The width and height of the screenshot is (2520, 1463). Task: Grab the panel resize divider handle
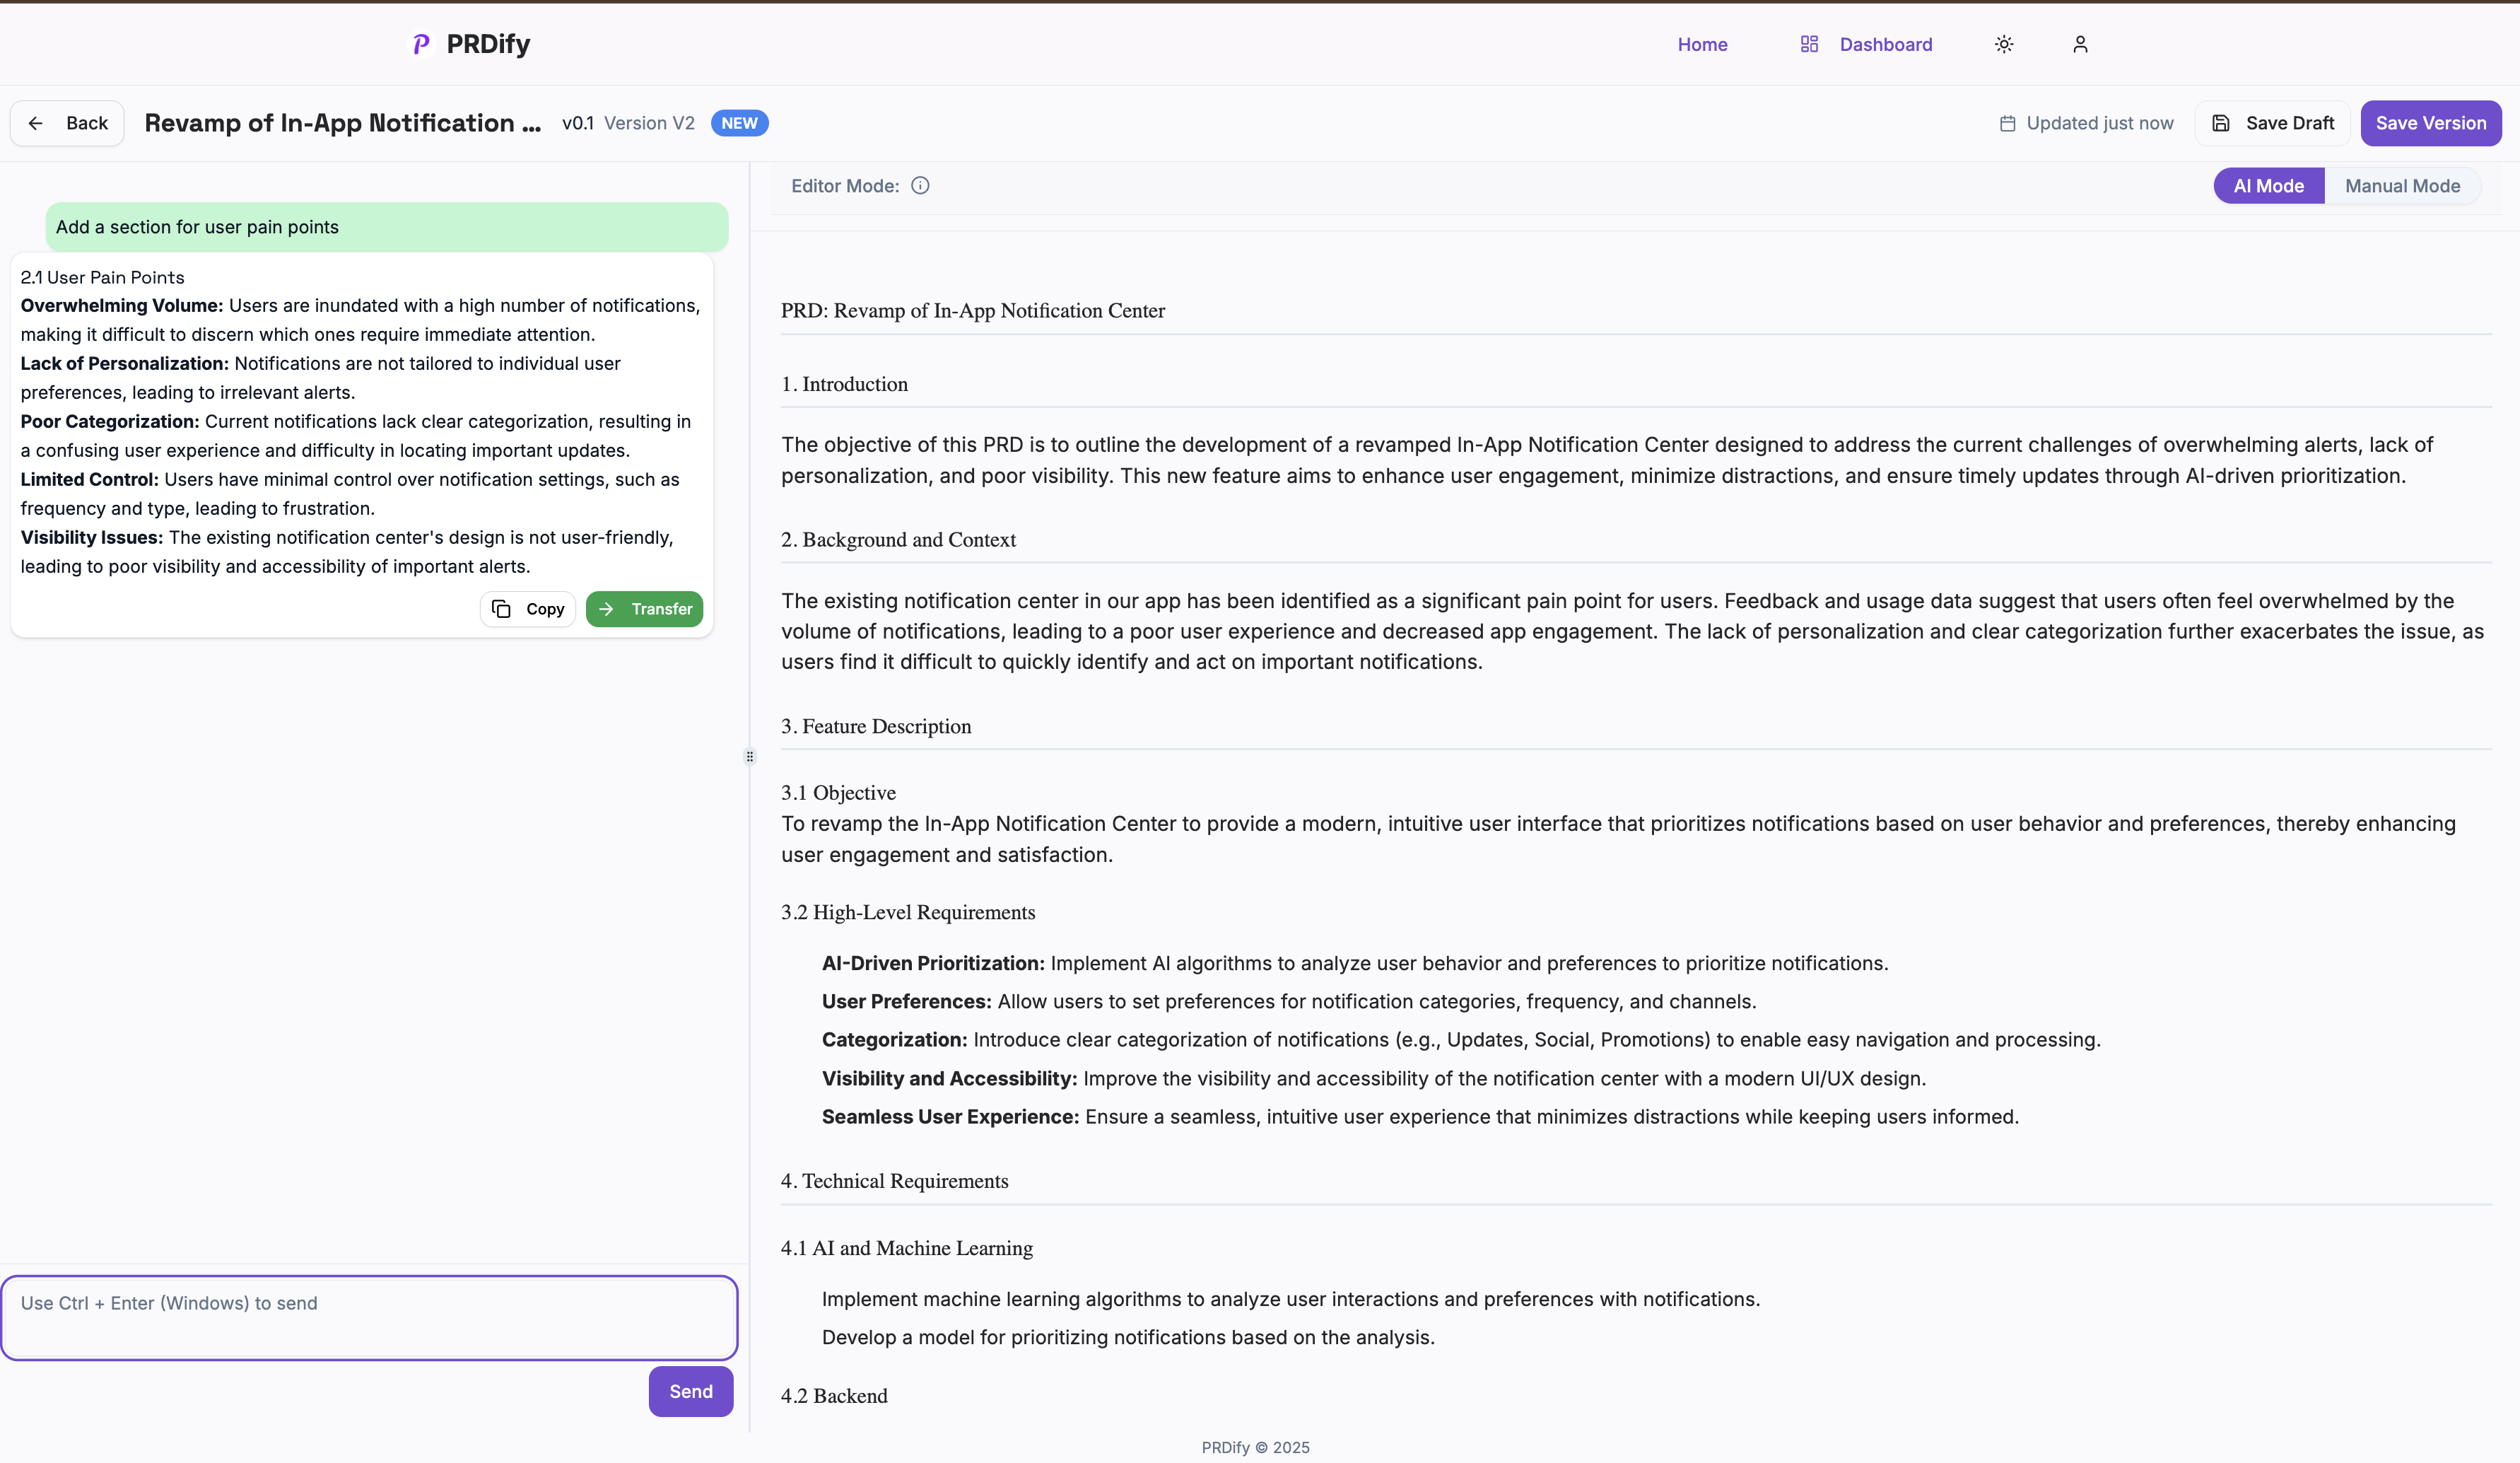750,757
